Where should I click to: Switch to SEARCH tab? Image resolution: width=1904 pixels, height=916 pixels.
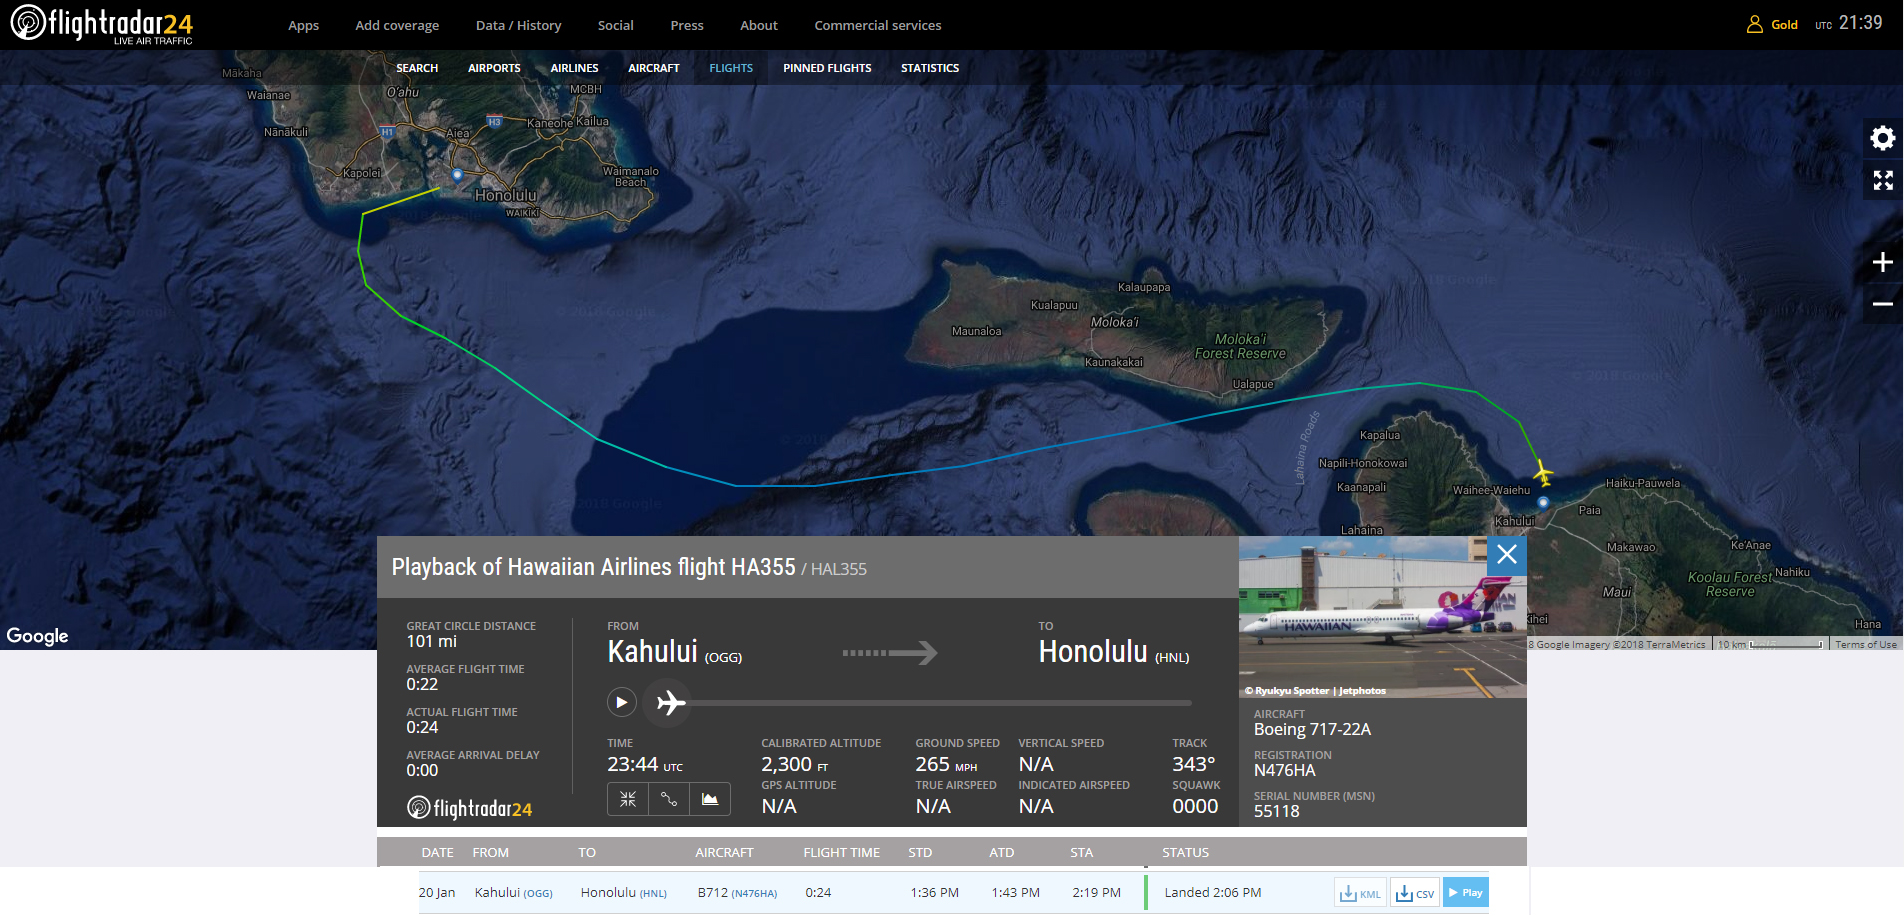(417, 68)
